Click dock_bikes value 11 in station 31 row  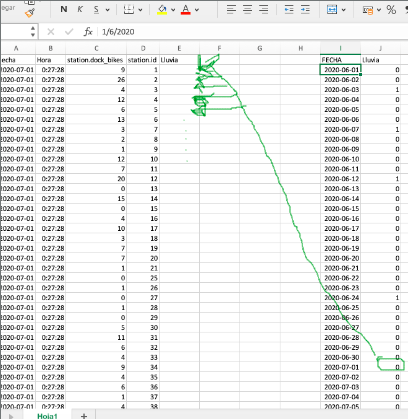[x=96, y=338]
